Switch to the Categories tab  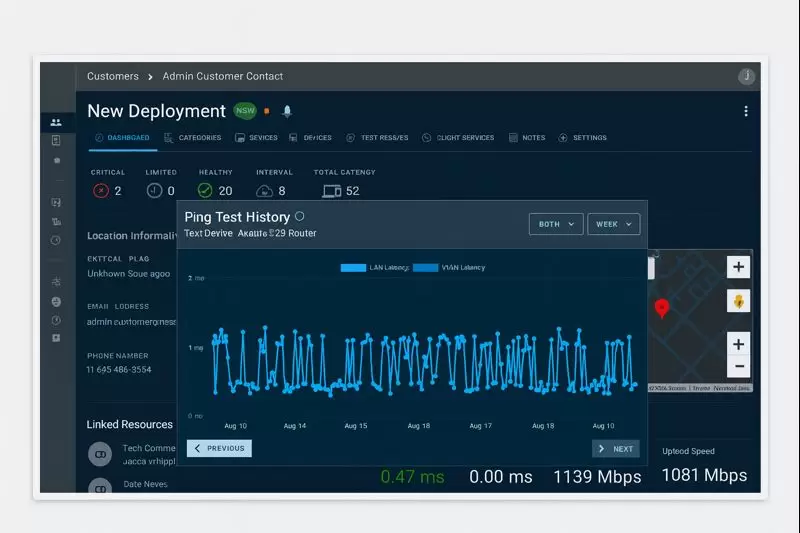tap(192, 138)
